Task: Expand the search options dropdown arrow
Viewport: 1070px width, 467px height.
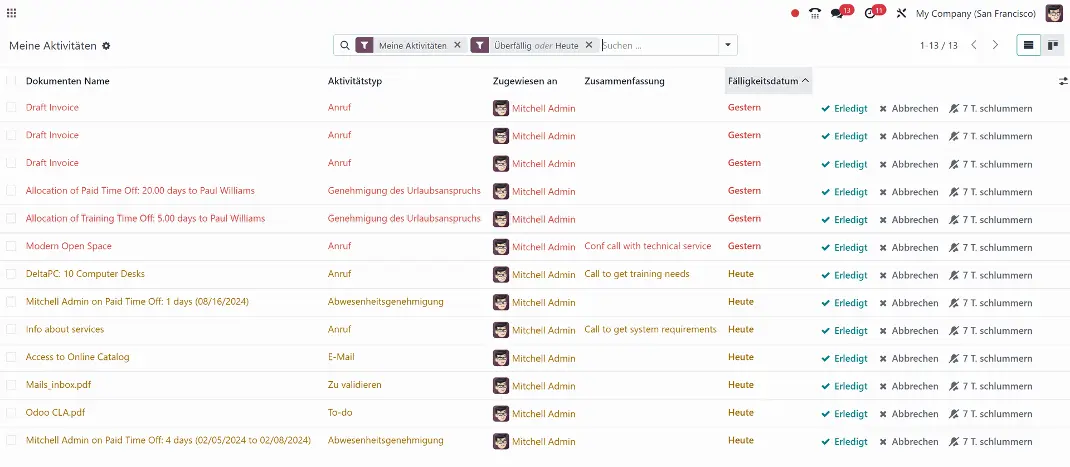Action: (x=729, y=45)
